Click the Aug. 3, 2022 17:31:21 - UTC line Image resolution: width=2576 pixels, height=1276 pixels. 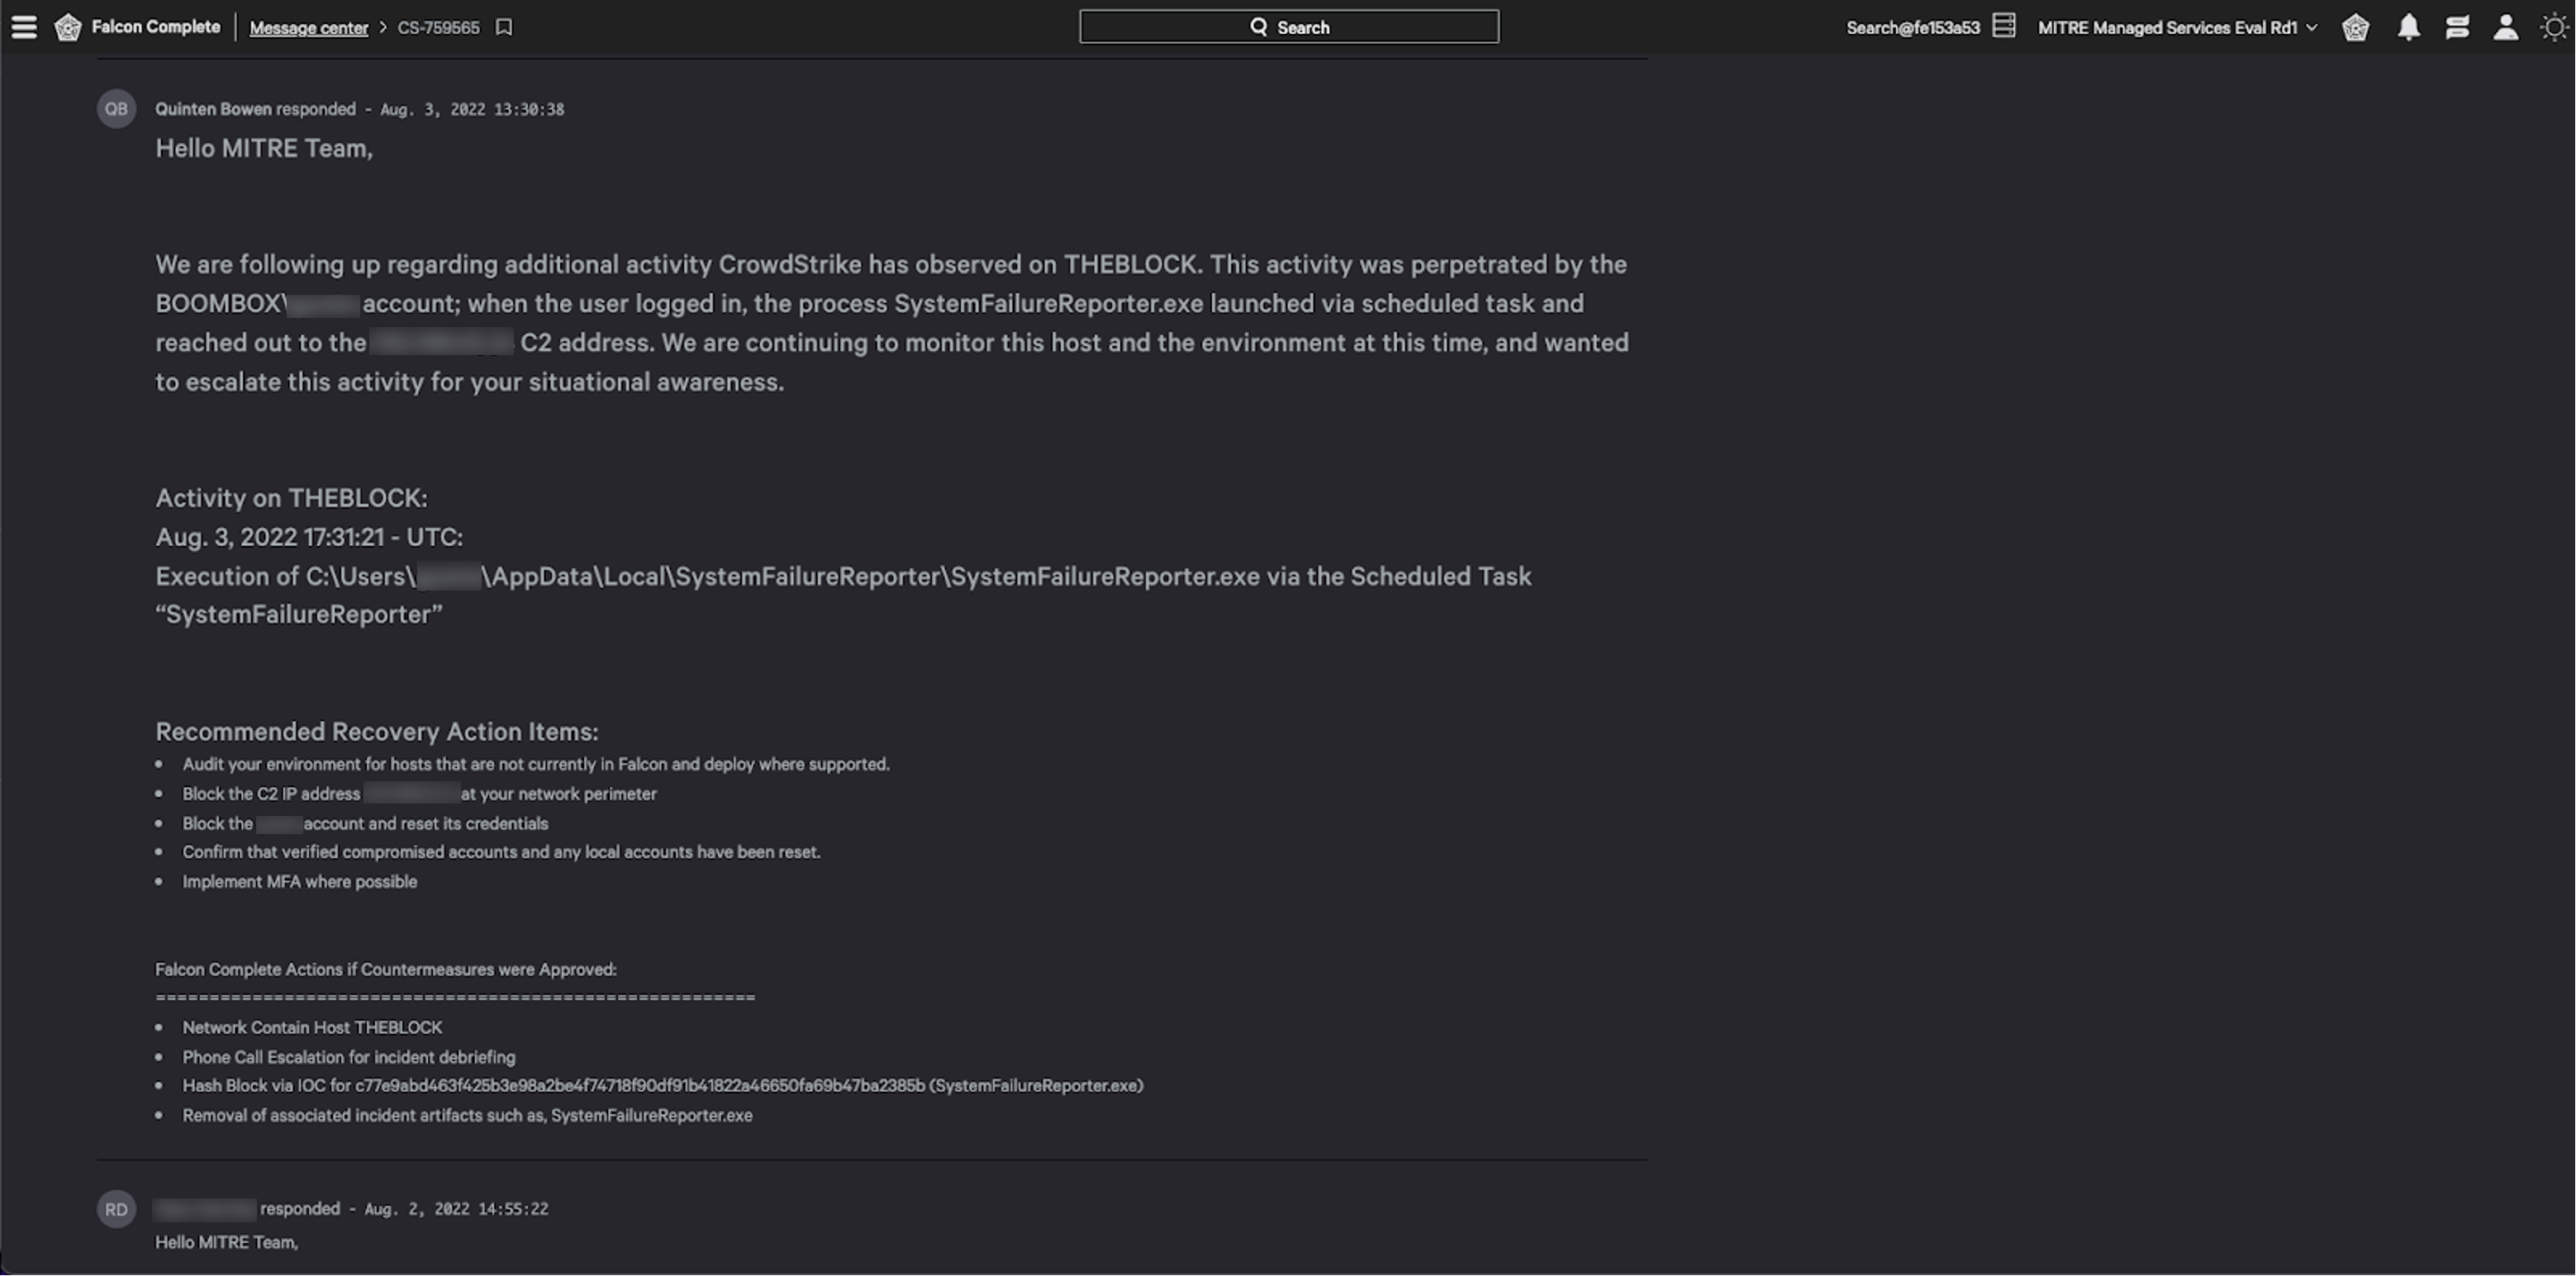(x=309, y=537)
